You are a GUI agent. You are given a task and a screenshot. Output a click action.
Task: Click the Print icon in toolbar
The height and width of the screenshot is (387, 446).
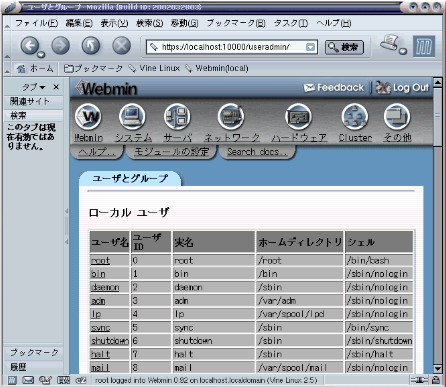click(x=390, y=43)
